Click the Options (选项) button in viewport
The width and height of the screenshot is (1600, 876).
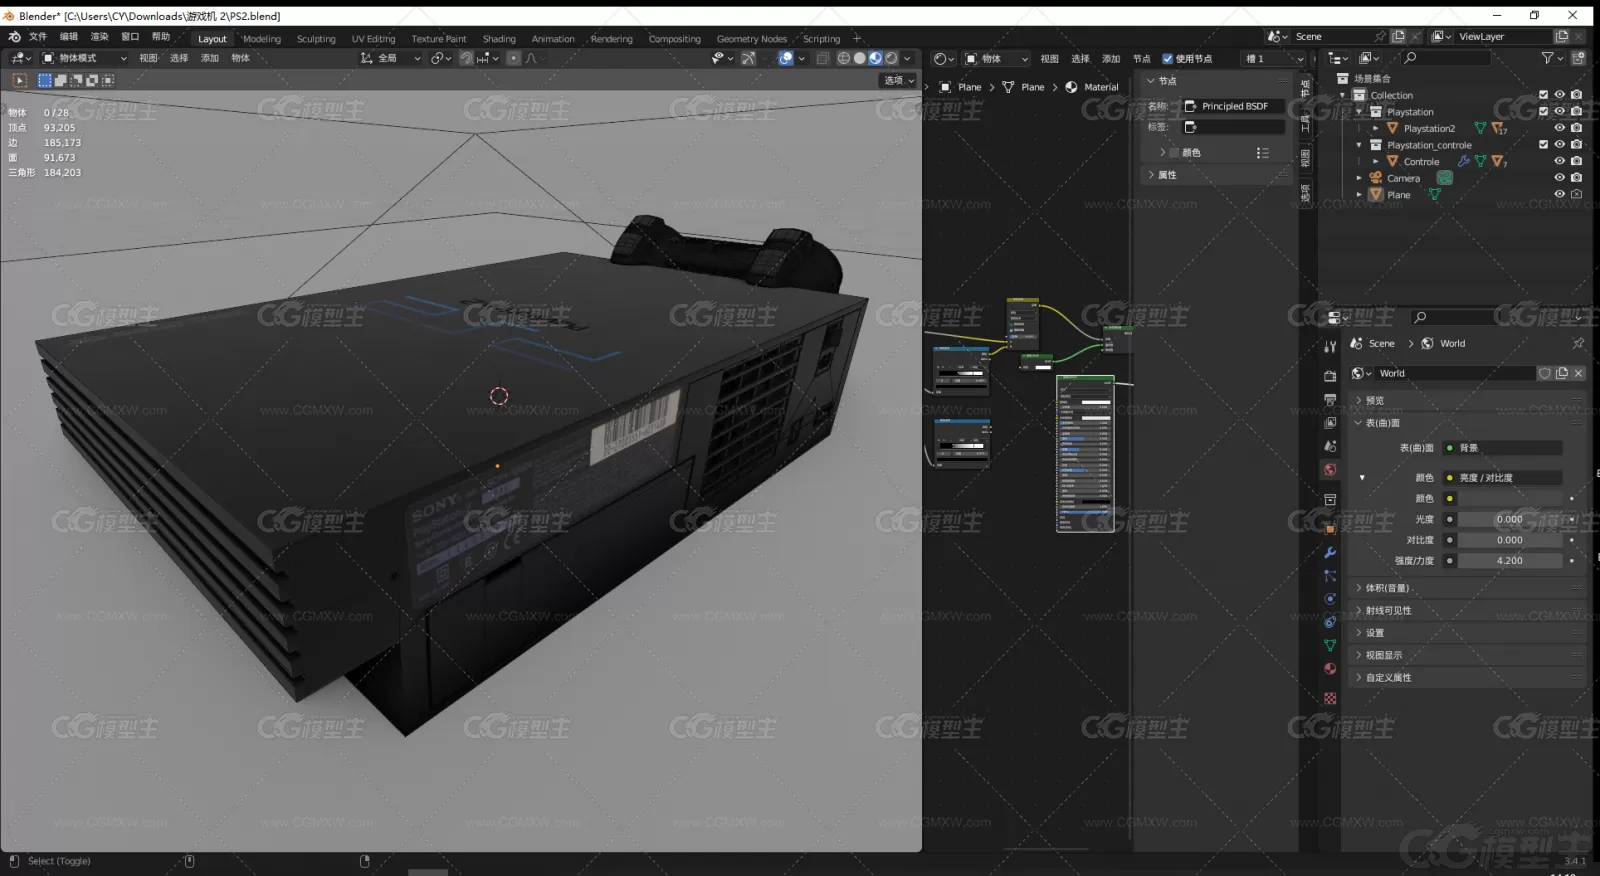(899, 80)
